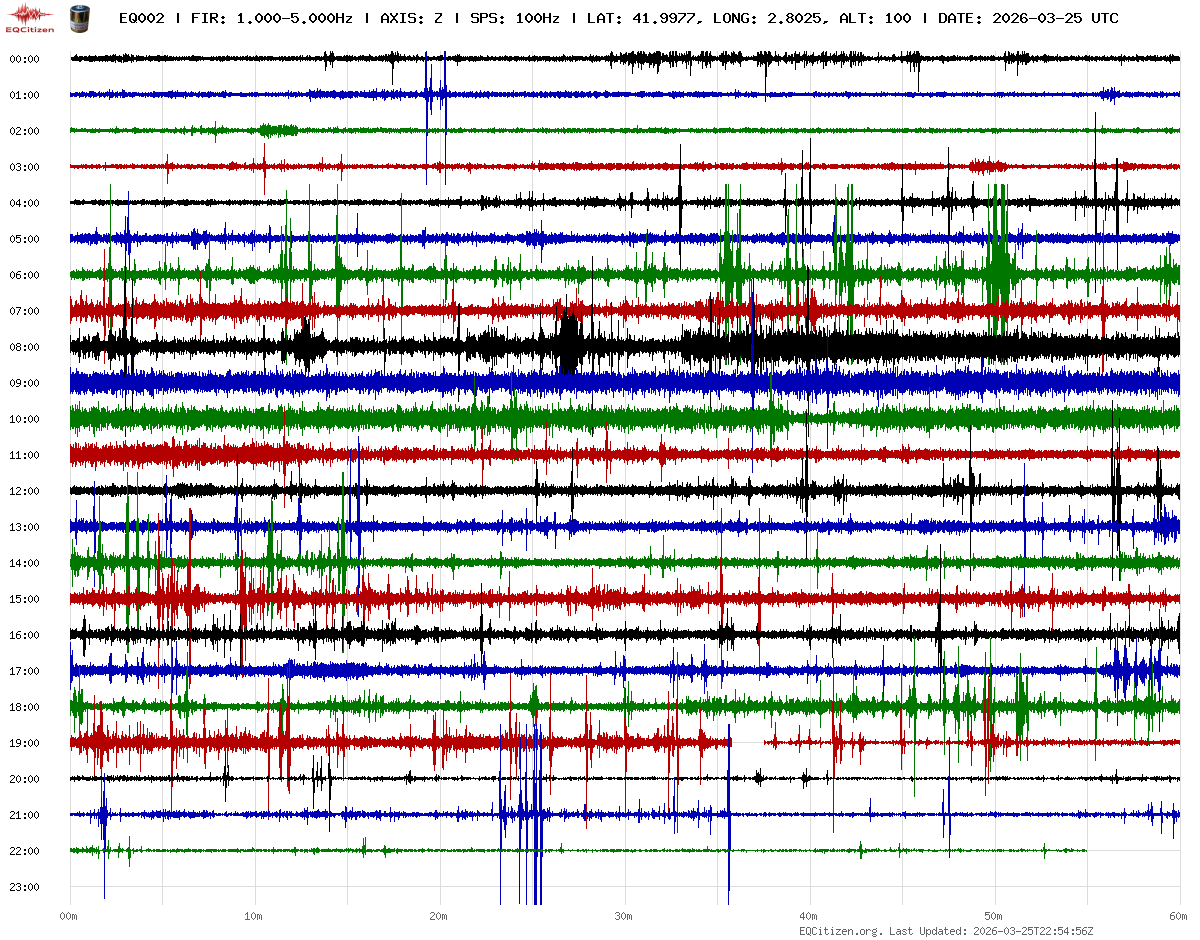Open the EQCitizen.org link in the footer
This screenshot has height=940, width=1200.
[x=840, y=931]
